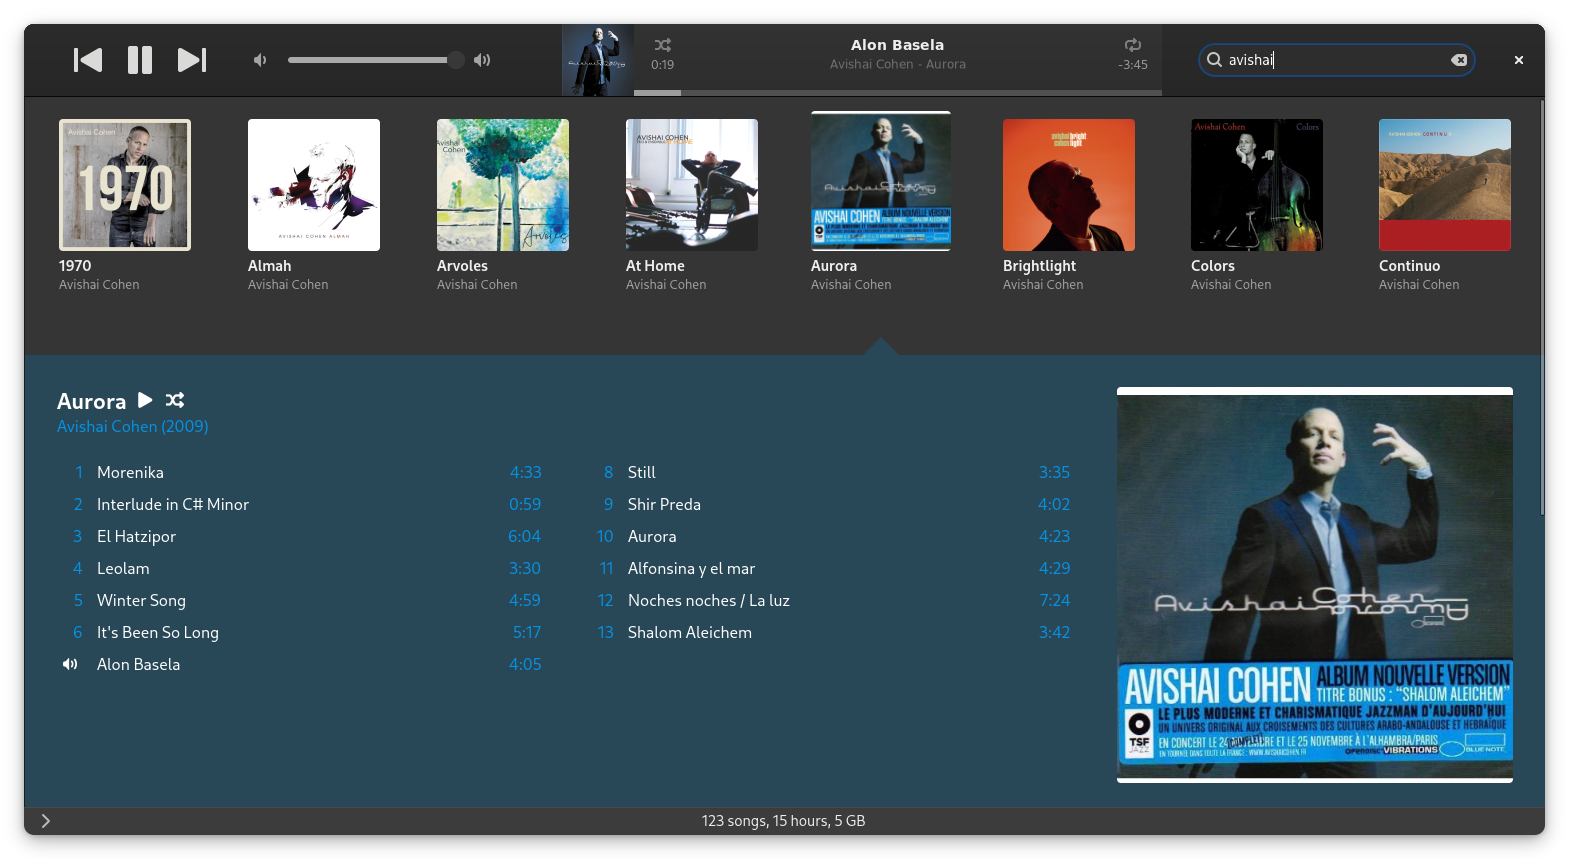Play the Aurora album

[x=145, y=400]
